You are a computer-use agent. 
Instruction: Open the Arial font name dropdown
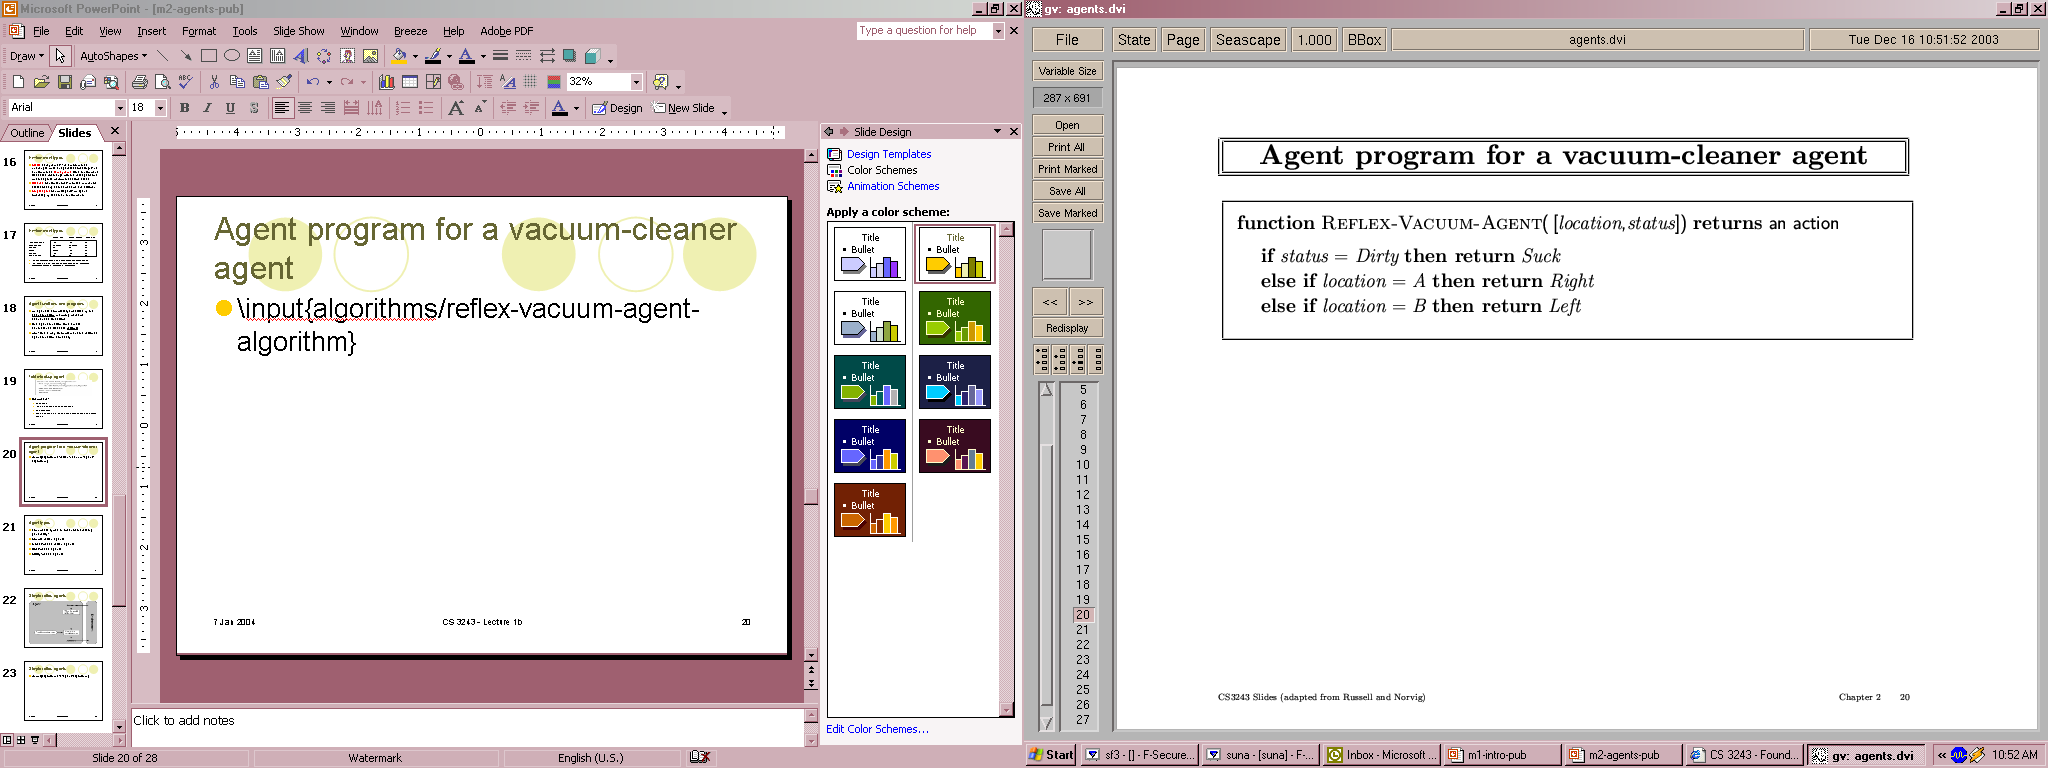coord(120,108)
